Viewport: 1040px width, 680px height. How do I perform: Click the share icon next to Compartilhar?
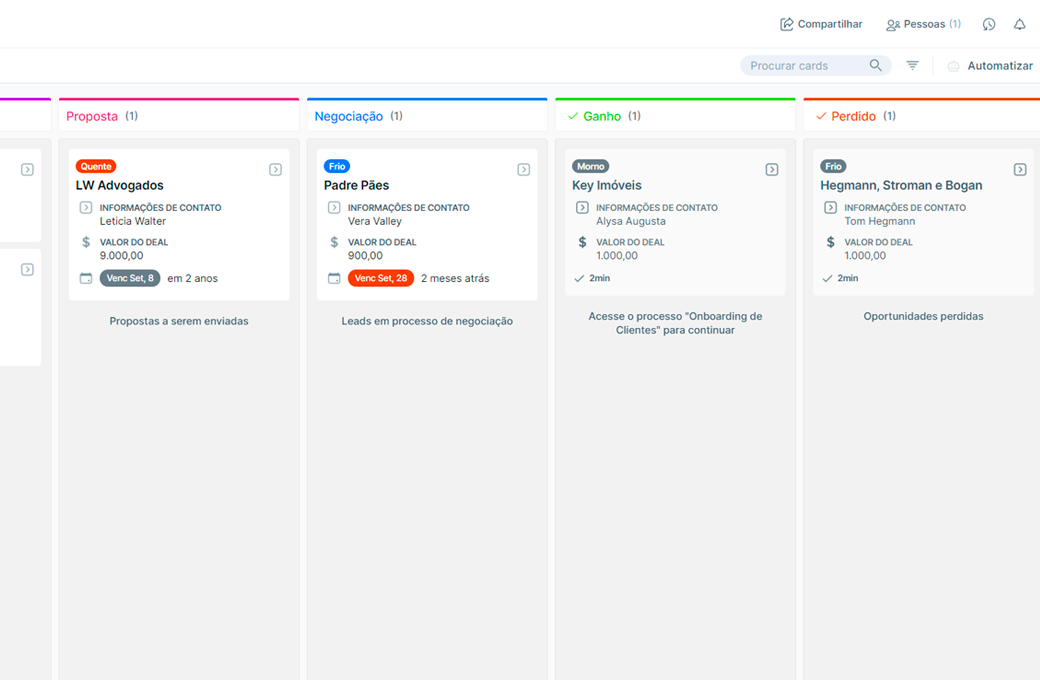(x=786, y=24)
